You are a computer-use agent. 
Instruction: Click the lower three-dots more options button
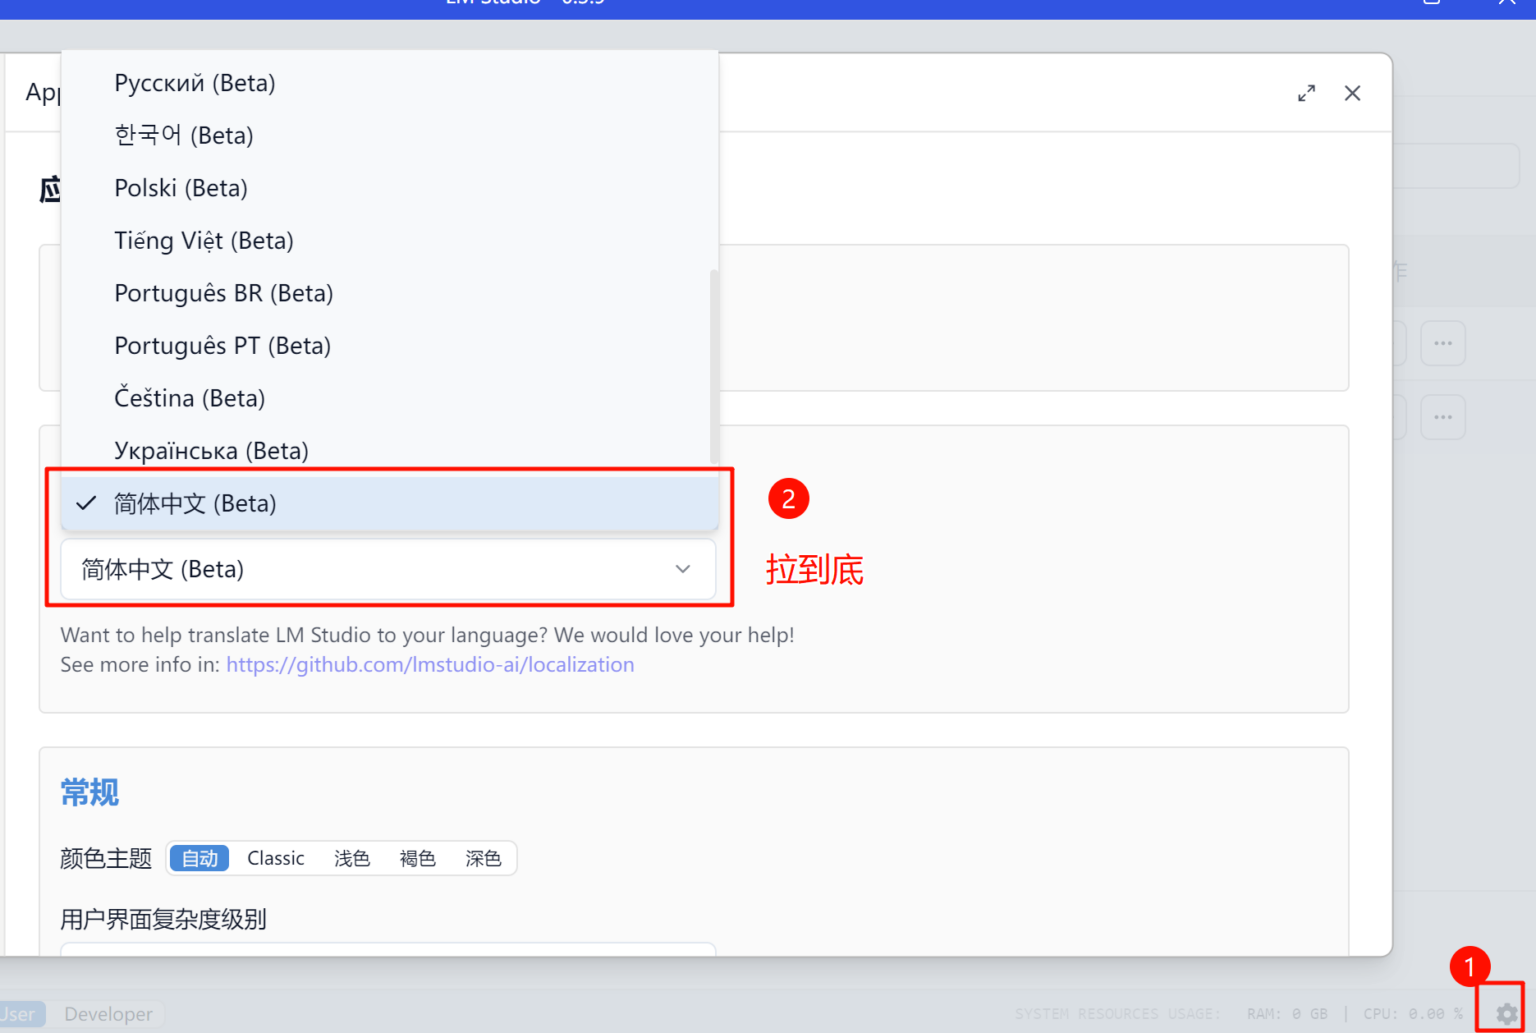[x=1442, y=417]
